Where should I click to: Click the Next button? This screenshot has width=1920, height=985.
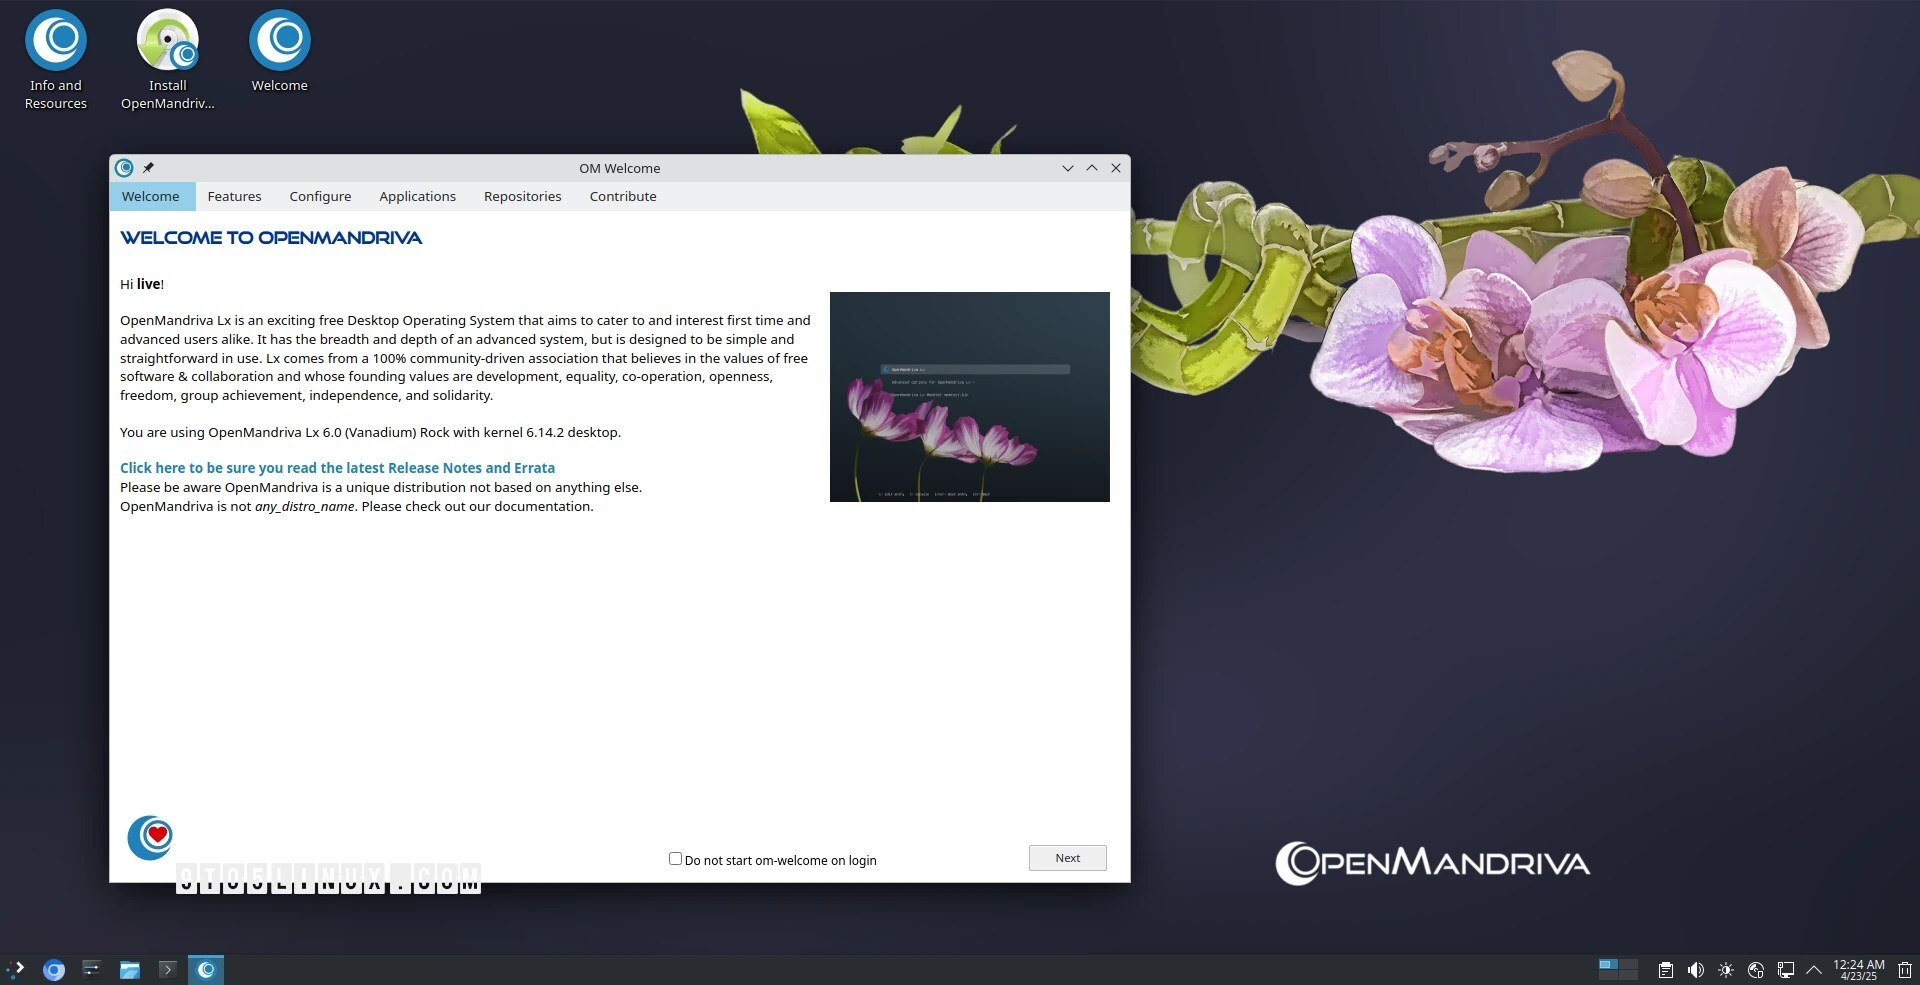pyautogui.click(x=1068, y=858)
